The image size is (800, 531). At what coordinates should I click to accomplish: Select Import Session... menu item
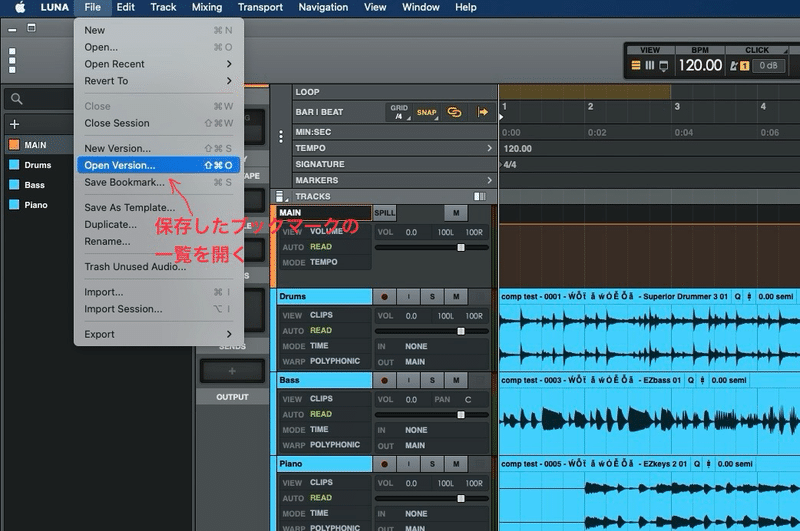[158, 309]
